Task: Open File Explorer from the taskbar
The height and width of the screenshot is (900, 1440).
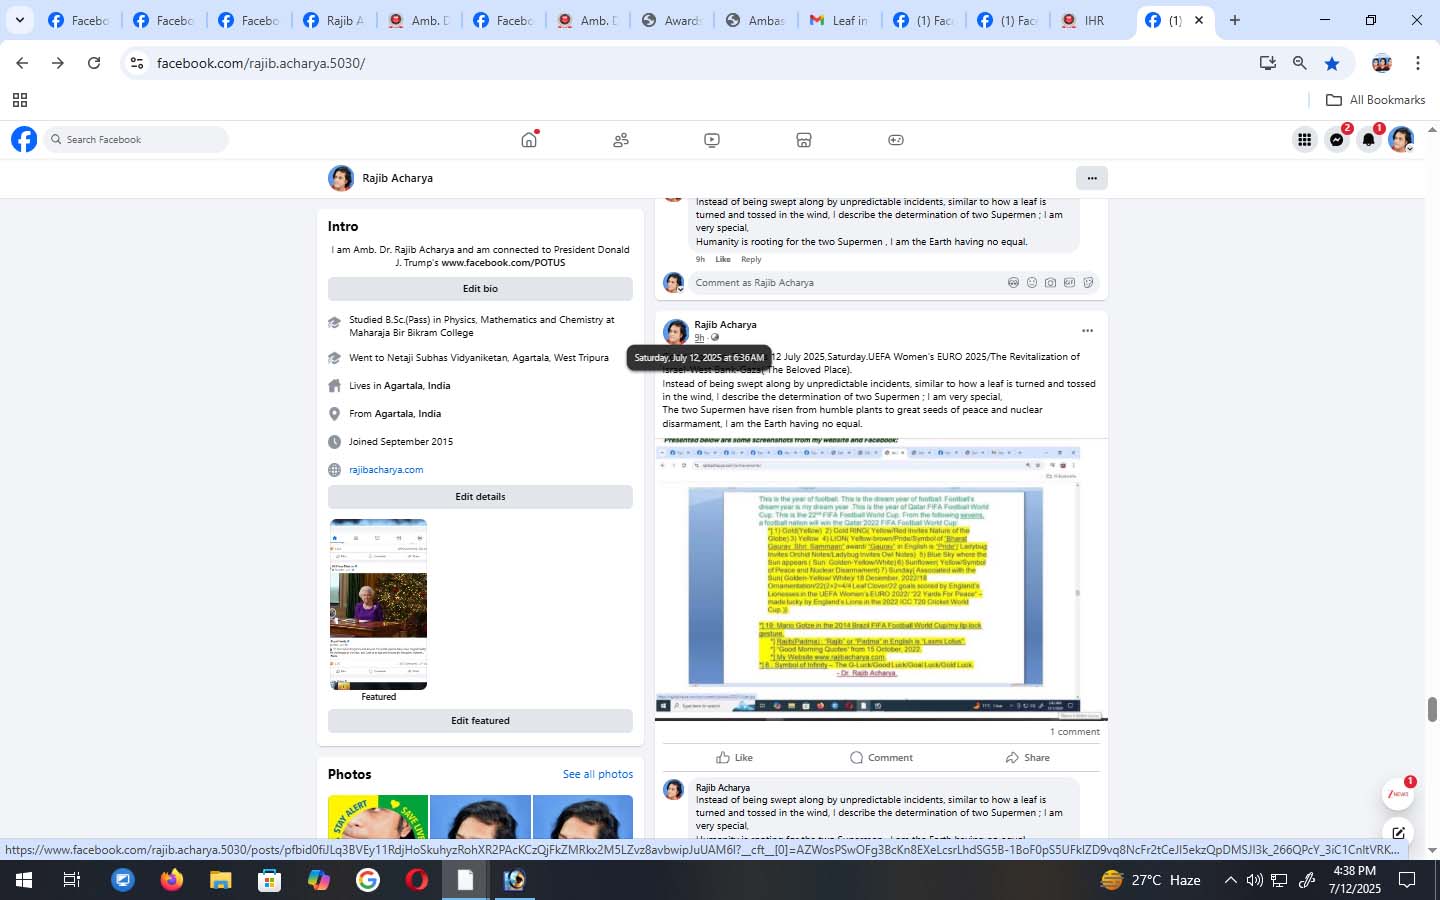Action: 220,880
